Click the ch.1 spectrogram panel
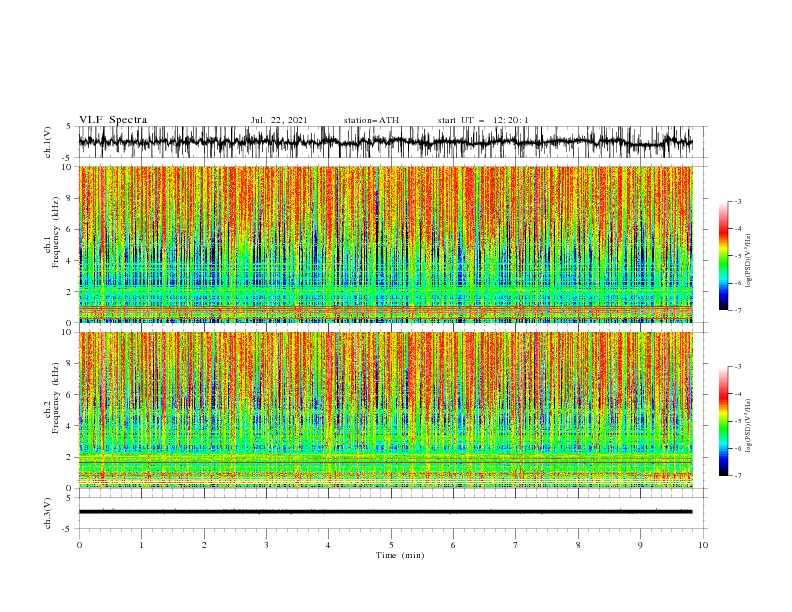Image resolution: width=792 pixels, height=612 pixels. click(x=385, y=244)
